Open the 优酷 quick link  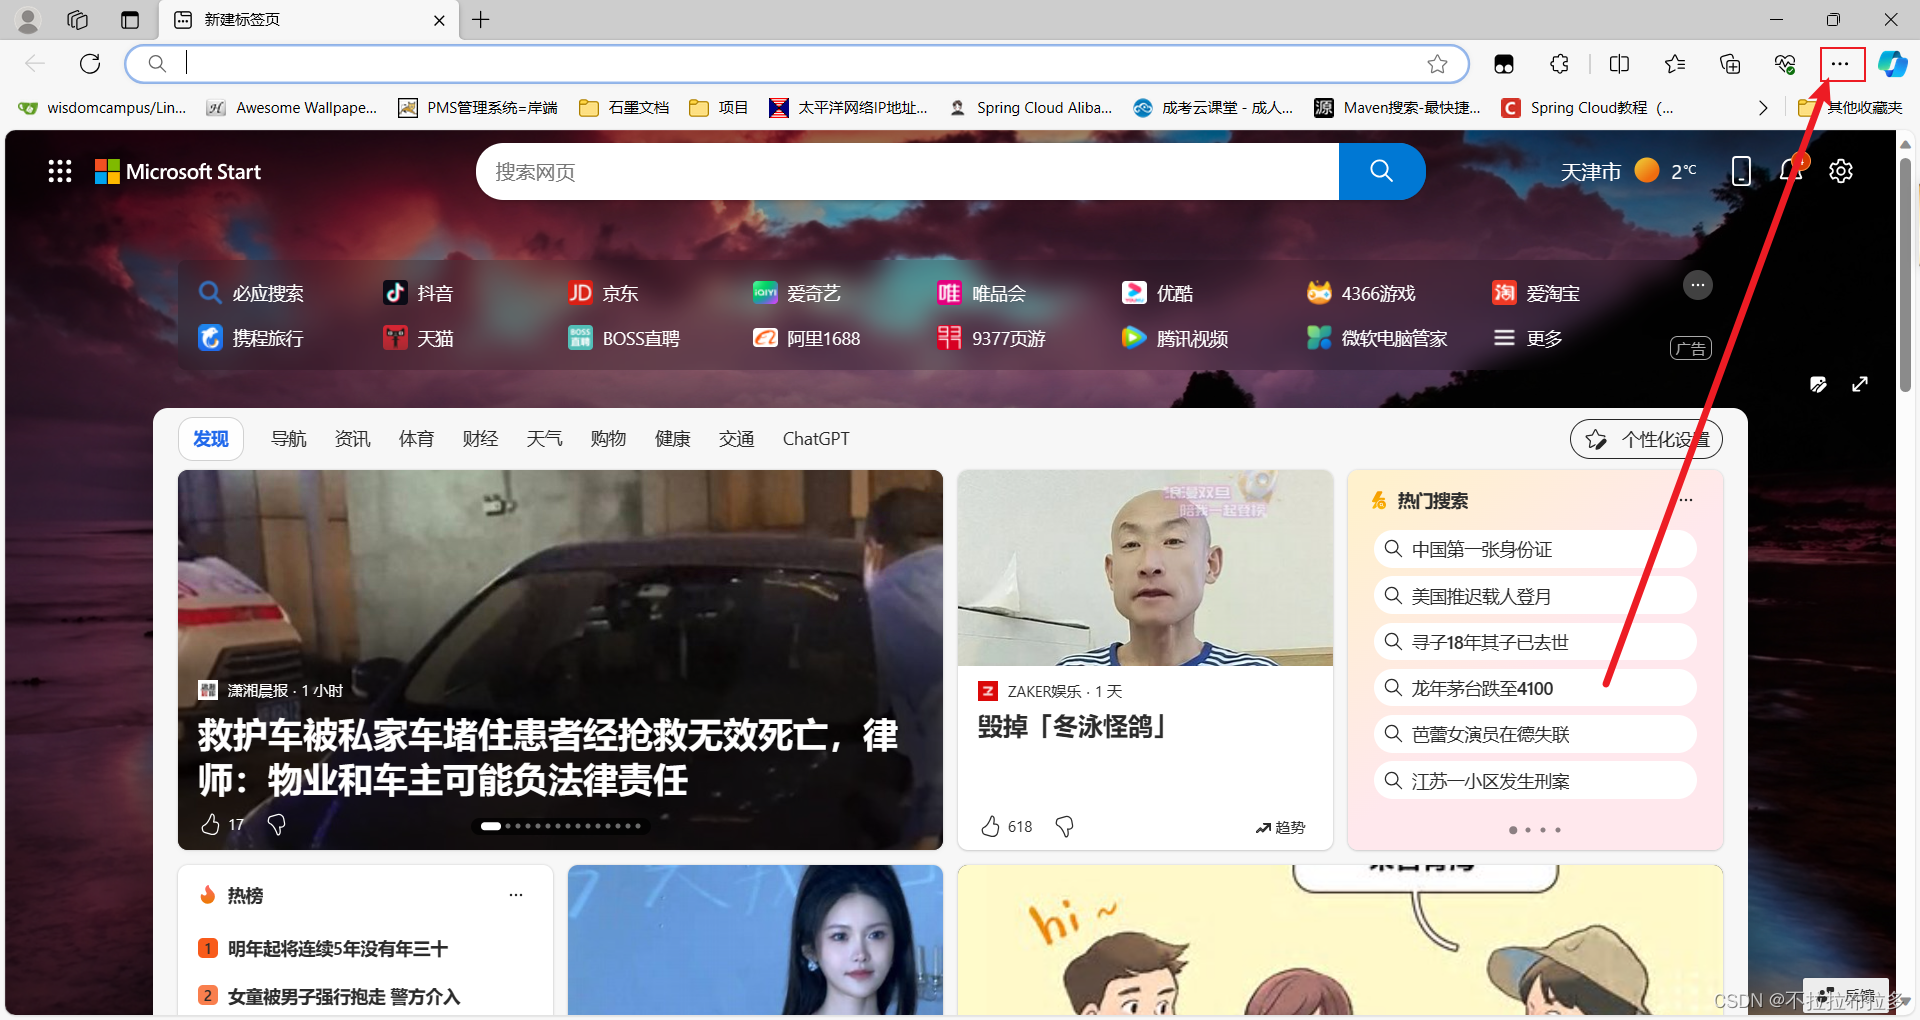(x=1158, y=293)
